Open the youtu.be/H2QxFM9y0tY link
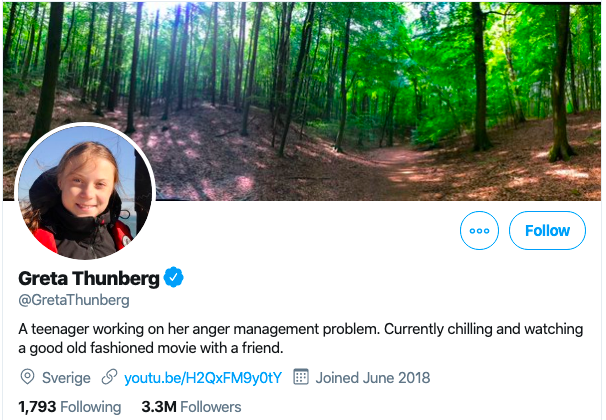This screenshot has height=420, width=606. click(203, 378)
